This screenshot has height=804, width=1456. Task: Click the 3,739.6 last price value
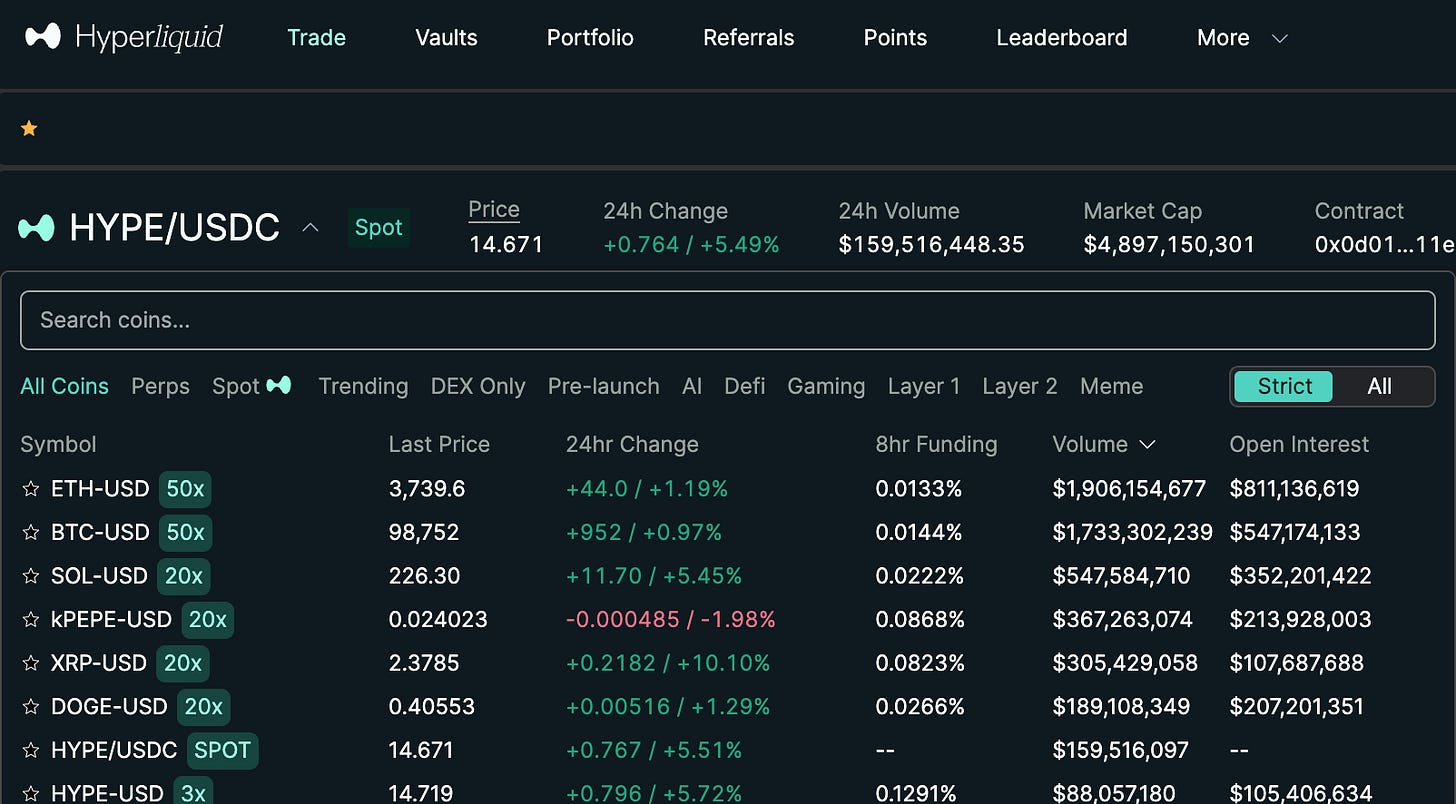point(427,489)
